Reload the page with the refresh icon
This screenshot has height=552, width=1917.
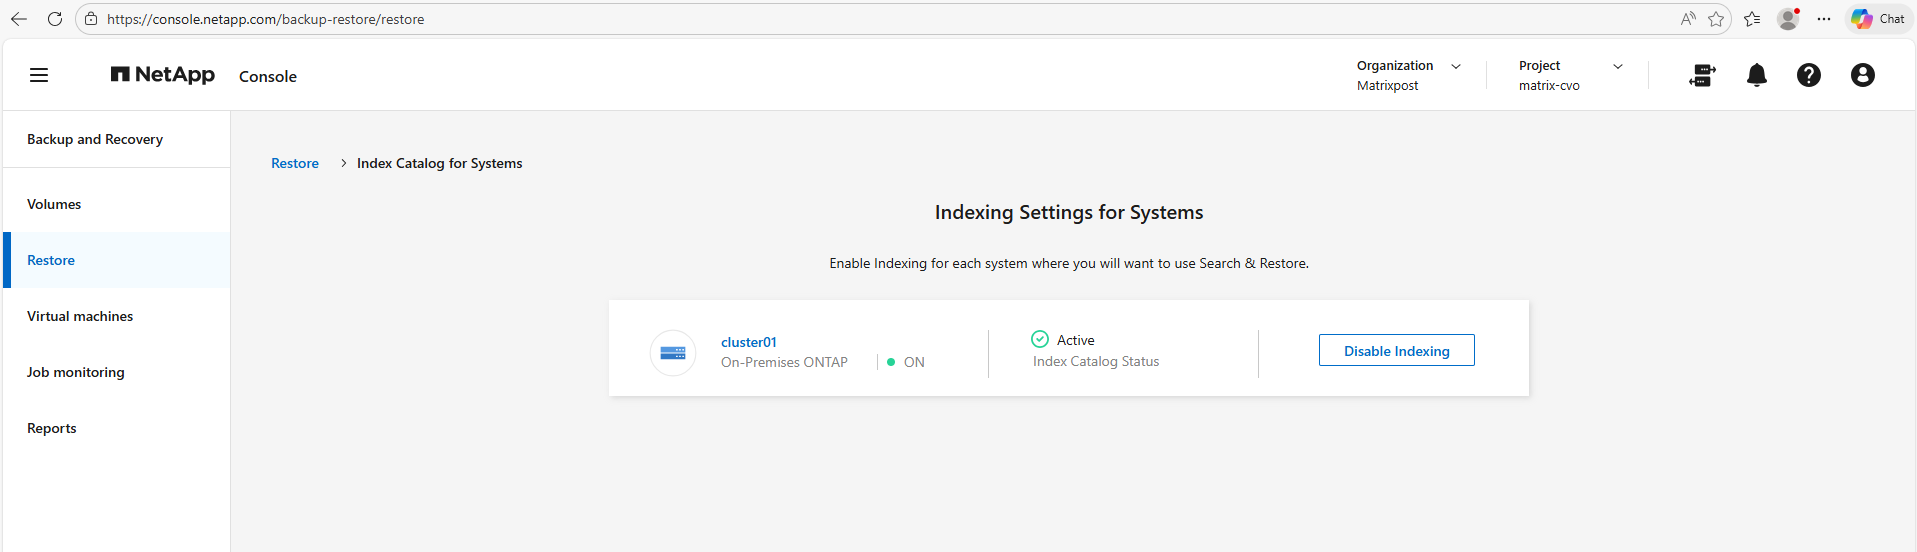click(x=55, y=19)
